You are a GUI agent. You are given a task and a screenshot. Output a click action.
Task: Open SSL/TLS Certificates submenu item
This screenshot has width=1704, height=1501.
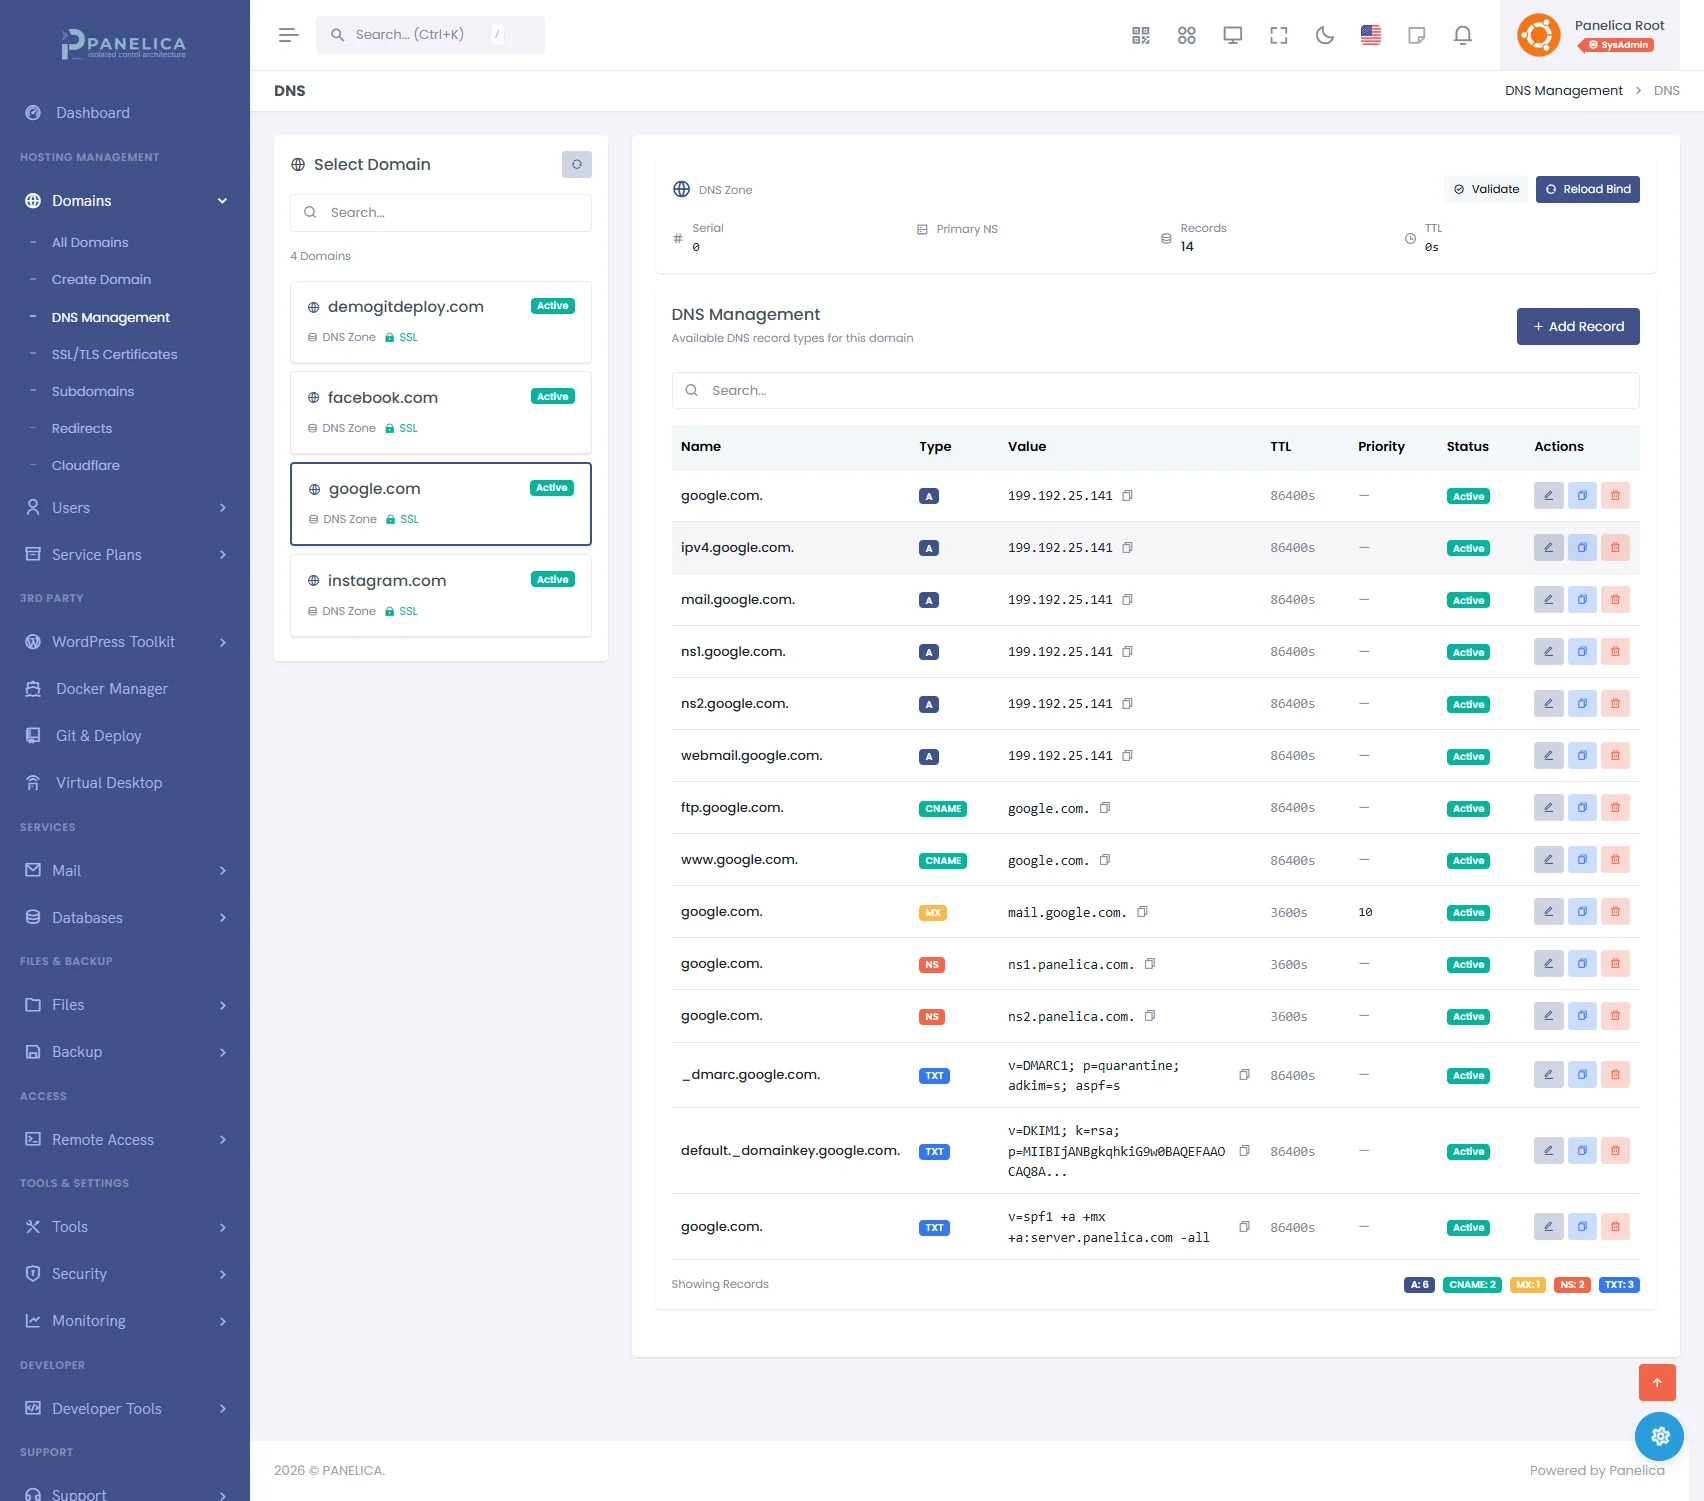(114, 354)
